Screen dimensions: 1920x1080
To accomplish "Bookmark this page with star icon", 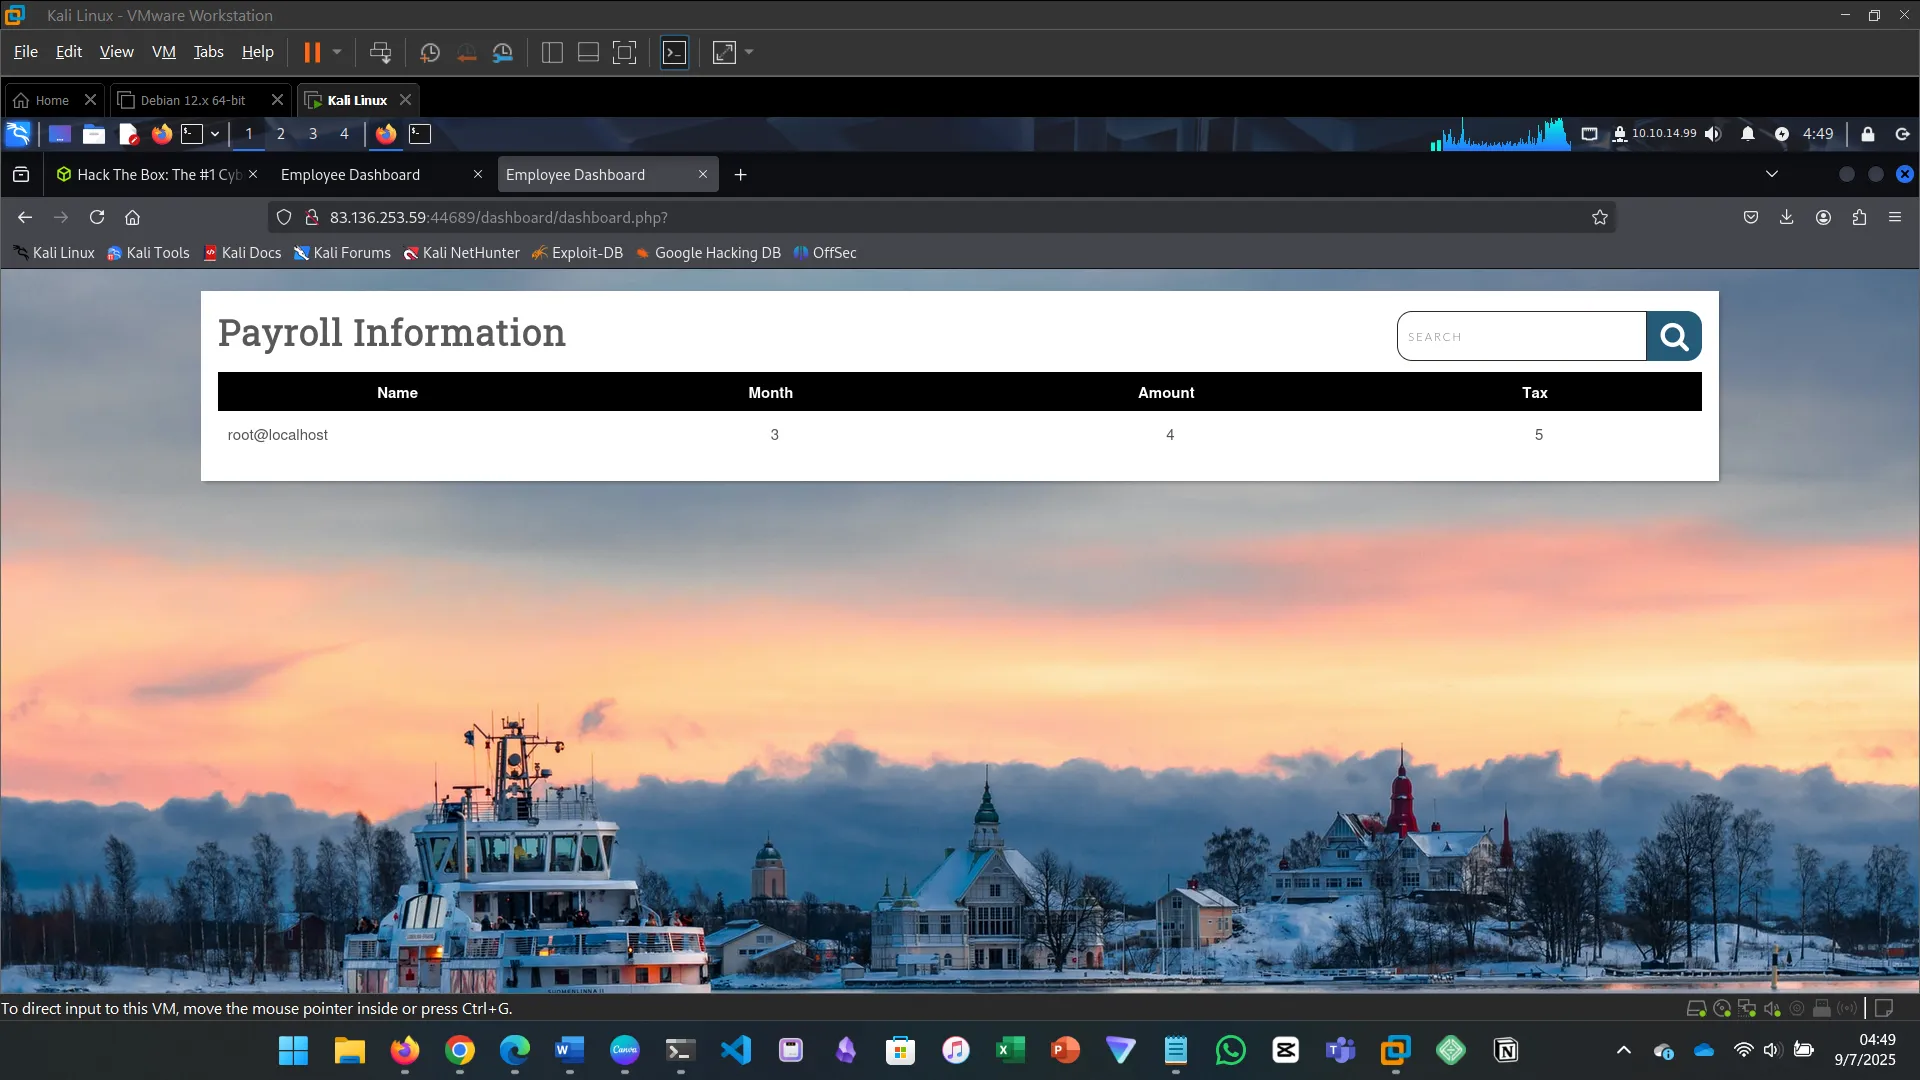I will tap(1599, 217).
